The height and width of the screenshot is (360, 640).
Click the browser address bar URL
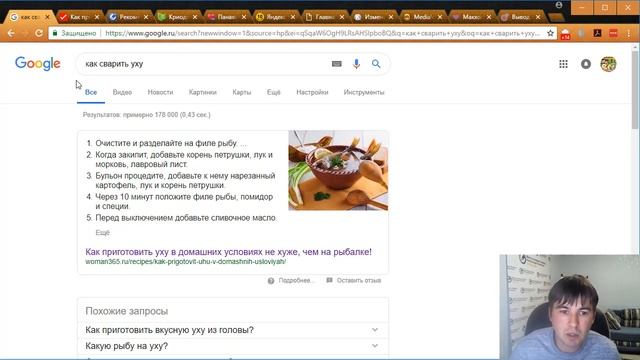click(322, 33)
